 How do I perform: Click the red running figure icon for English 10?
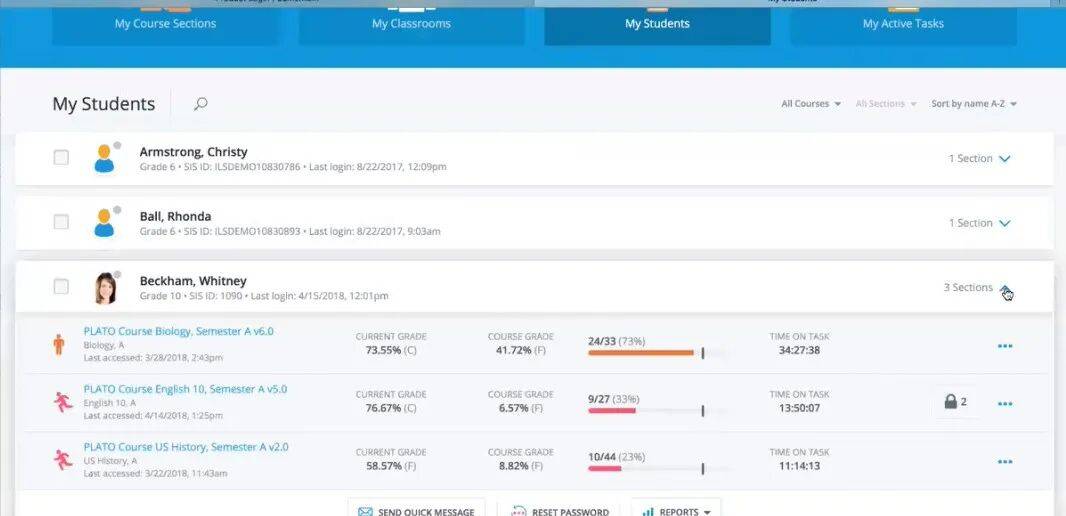pyautogui.click(x=63, y=402)
